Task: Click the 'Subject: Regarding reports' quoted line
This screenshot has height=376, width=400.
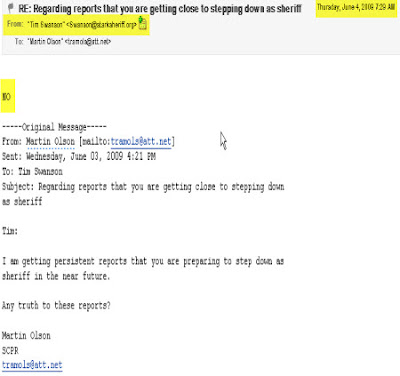Action: tap(143, 187)
